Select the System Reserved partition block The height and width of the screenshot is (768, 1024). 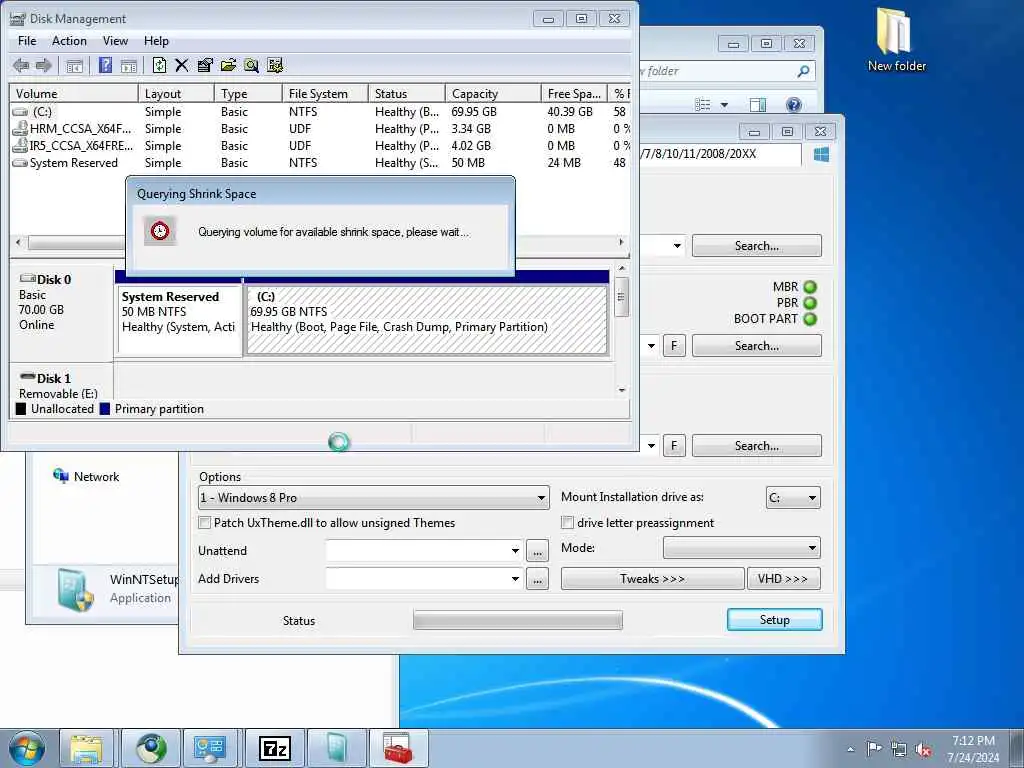click(x=178, y=320)
